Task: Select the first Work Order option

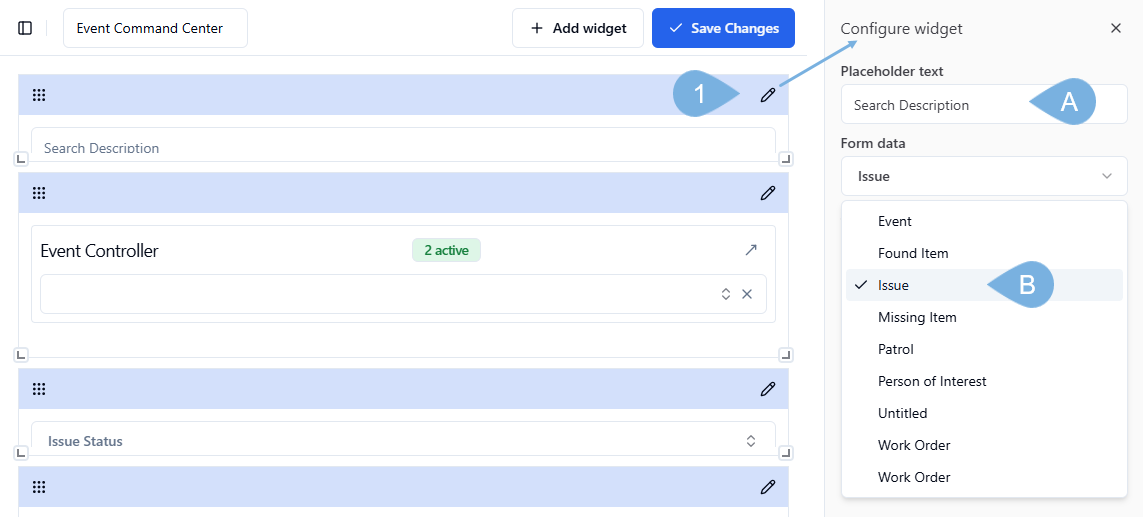Action: click(x=984, y=445)
